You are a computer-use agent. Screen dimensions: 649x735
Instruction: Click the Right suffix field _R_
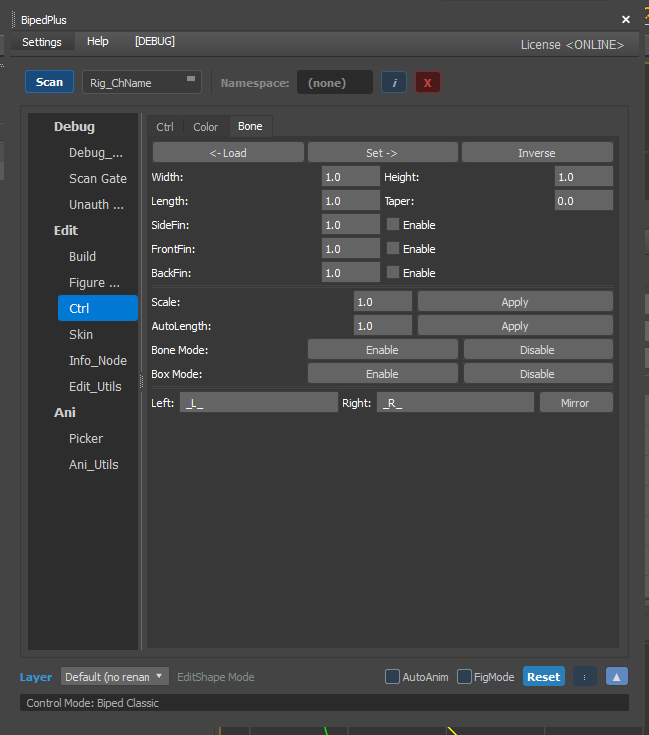pos(455,403)
